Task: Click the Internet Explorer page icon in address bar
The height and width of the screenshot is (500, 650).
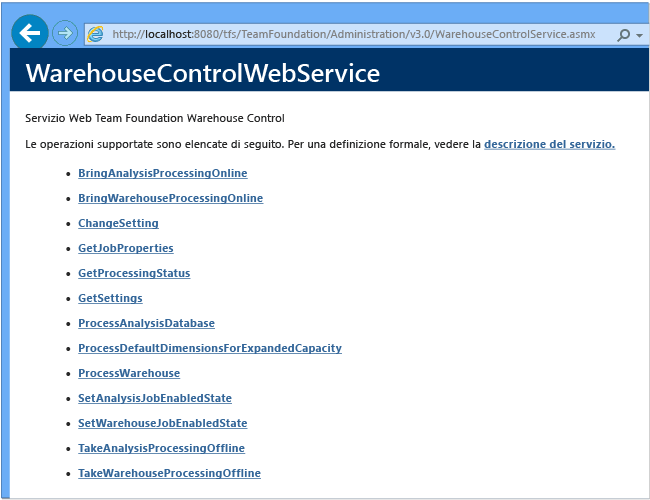Action: [95, 34]
